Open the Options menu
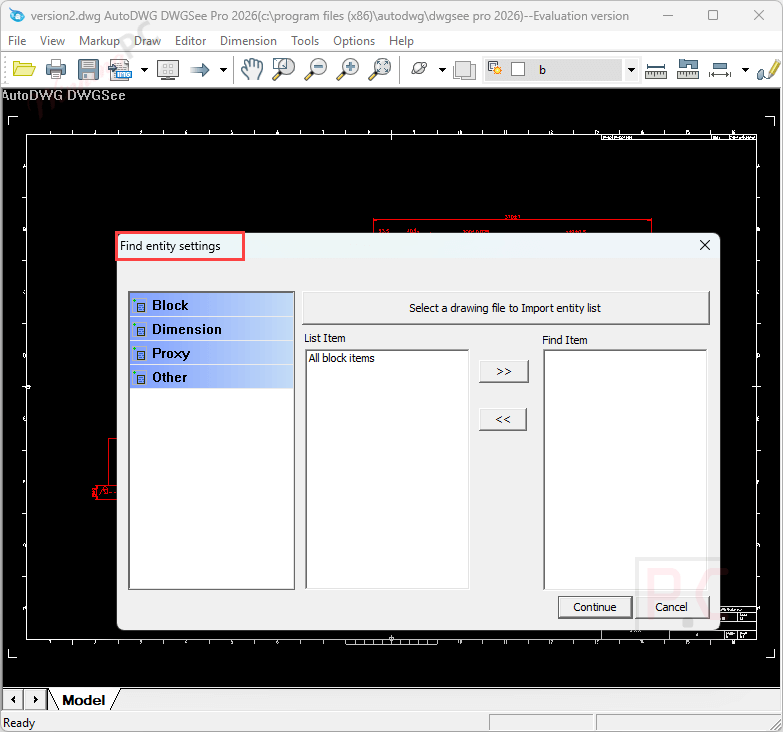Image resolution: width=783 pixels, height=732 pixels. pos(354,41)
